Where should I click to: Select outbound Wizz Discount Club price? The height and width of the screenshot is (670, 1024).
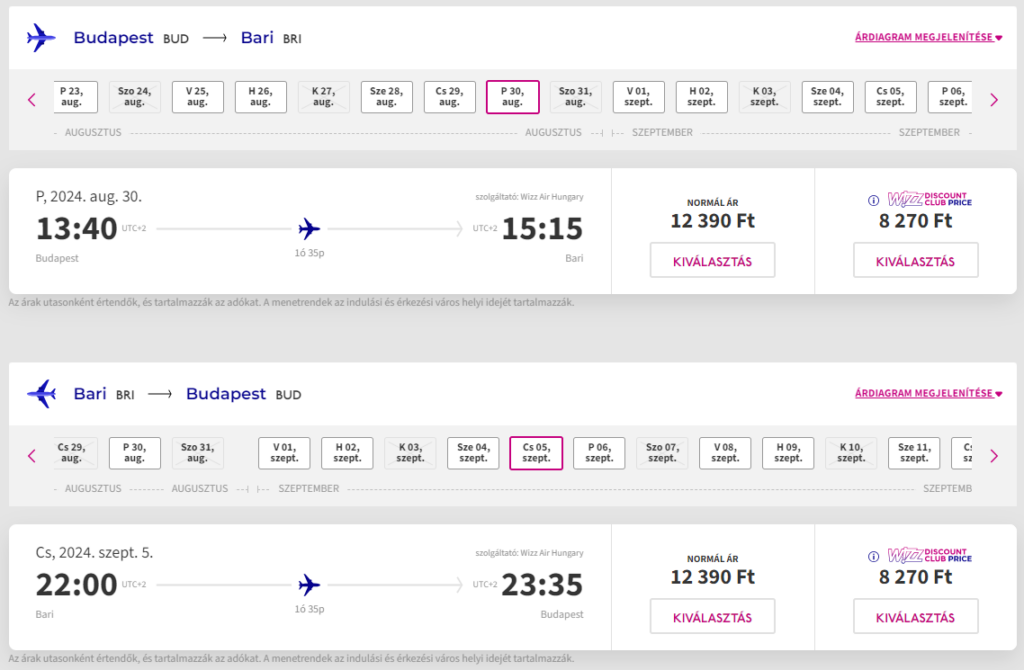[x=915, y=261]
